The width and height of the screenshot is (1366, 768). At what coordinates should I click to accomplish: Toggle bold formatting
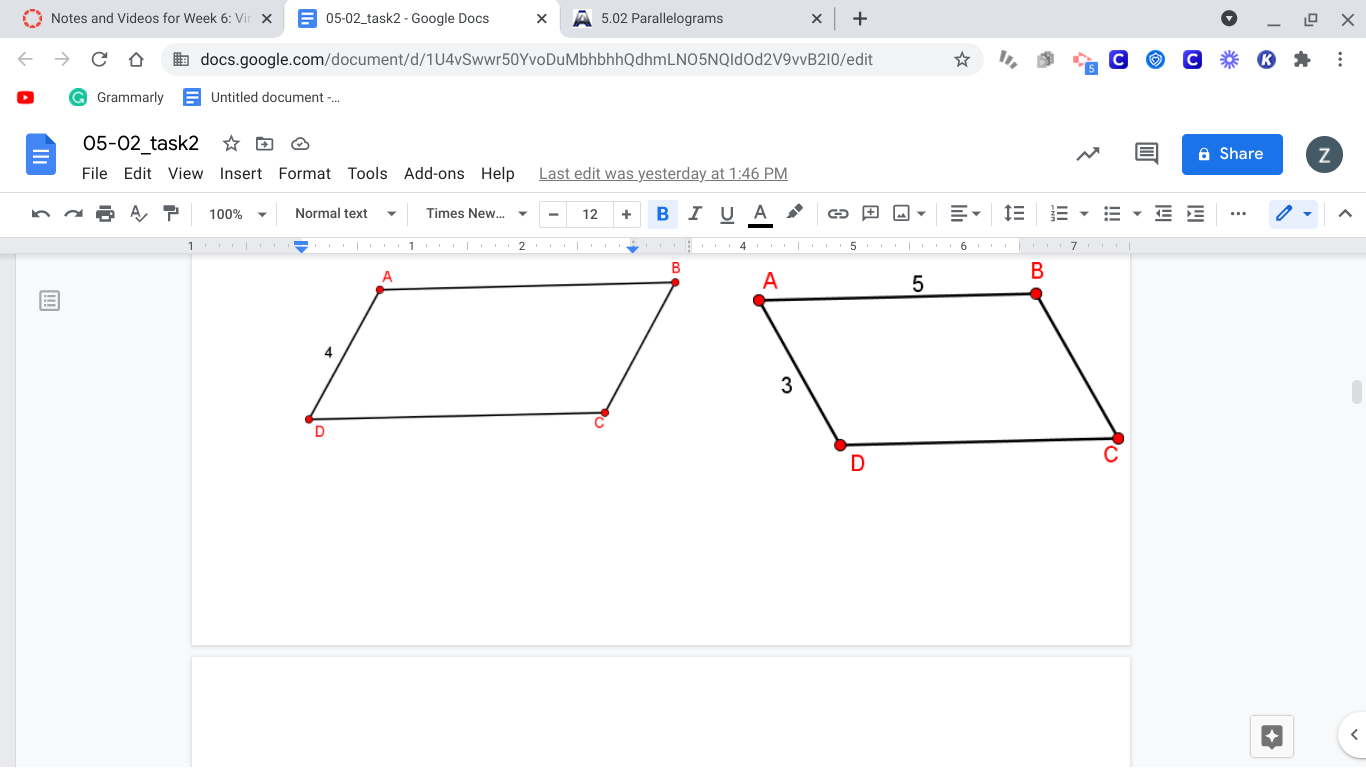click(x=662, y=213)
